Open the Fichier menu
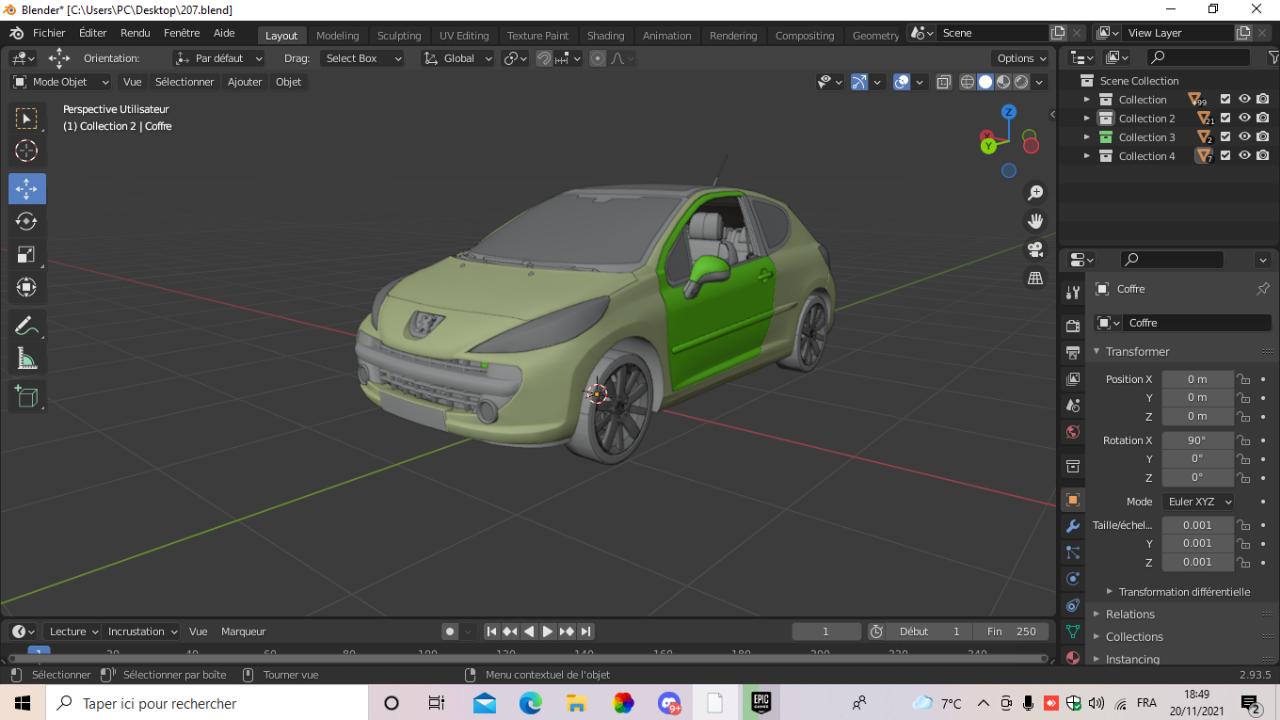The height and width of the screenshot is (720, 1280). tap(49, 33)
